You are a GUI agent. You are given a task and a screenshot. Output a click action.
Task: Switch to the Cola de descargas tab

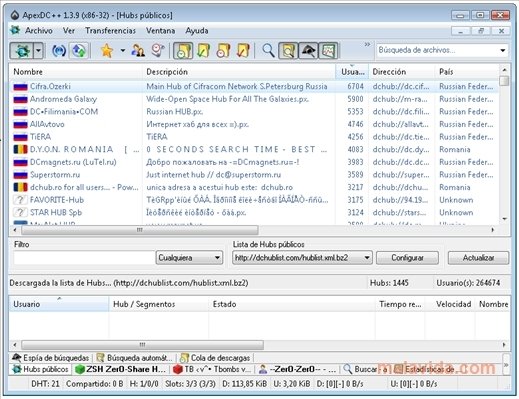click(215, 358)
